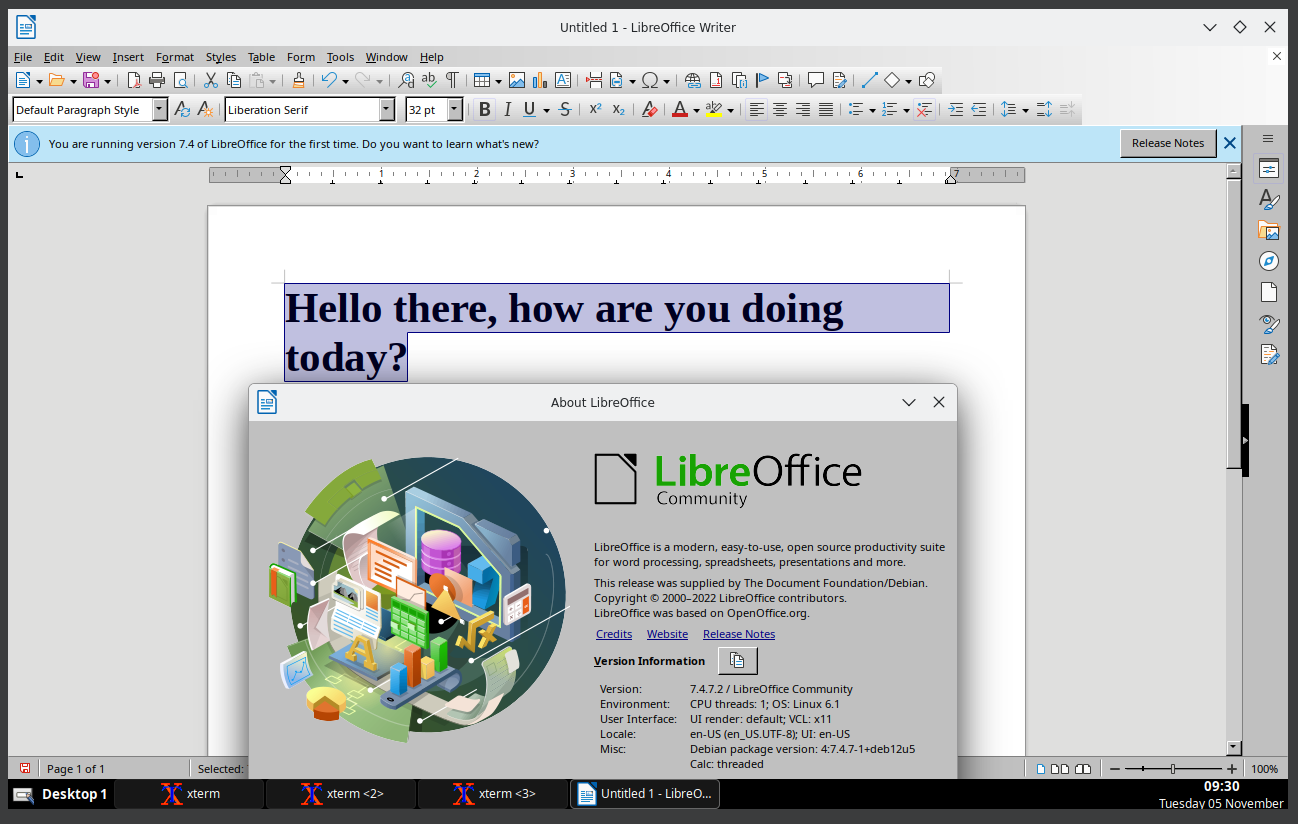Viewport: 1298px width, 824px height.
Task: Click the Print document icon
Action: [x=157, y=80]
